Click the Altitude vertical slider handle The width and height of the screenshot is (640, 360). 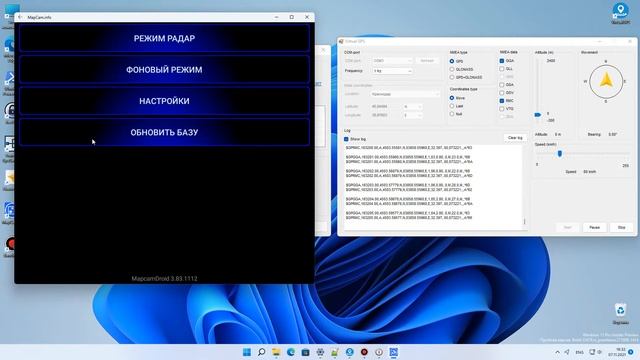tap(538, 115)
